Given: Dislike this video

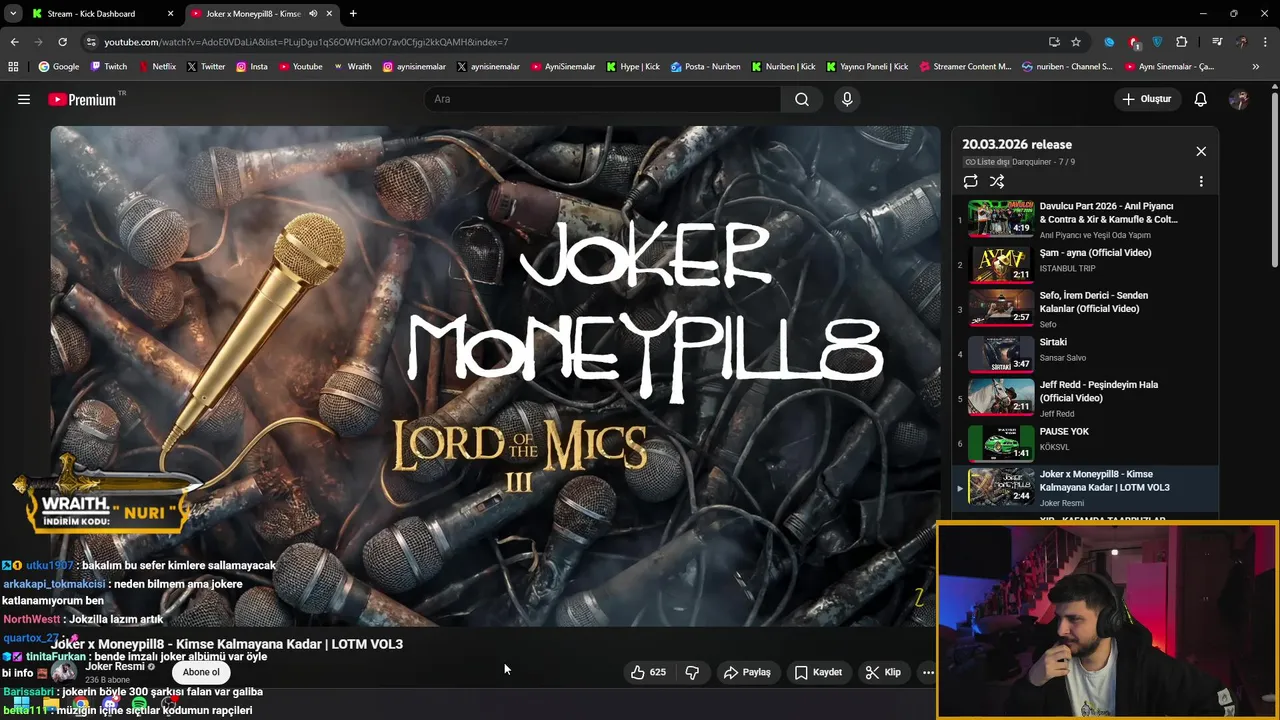Looking at the screenshot, I should [692, 672].
